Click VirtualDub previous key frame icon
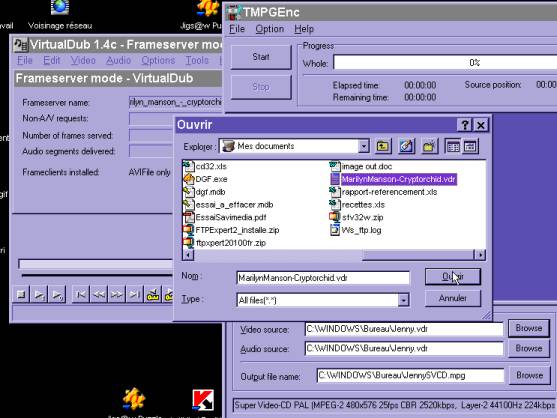Viewport: 557px width, 418px height. tap(153, 294)
